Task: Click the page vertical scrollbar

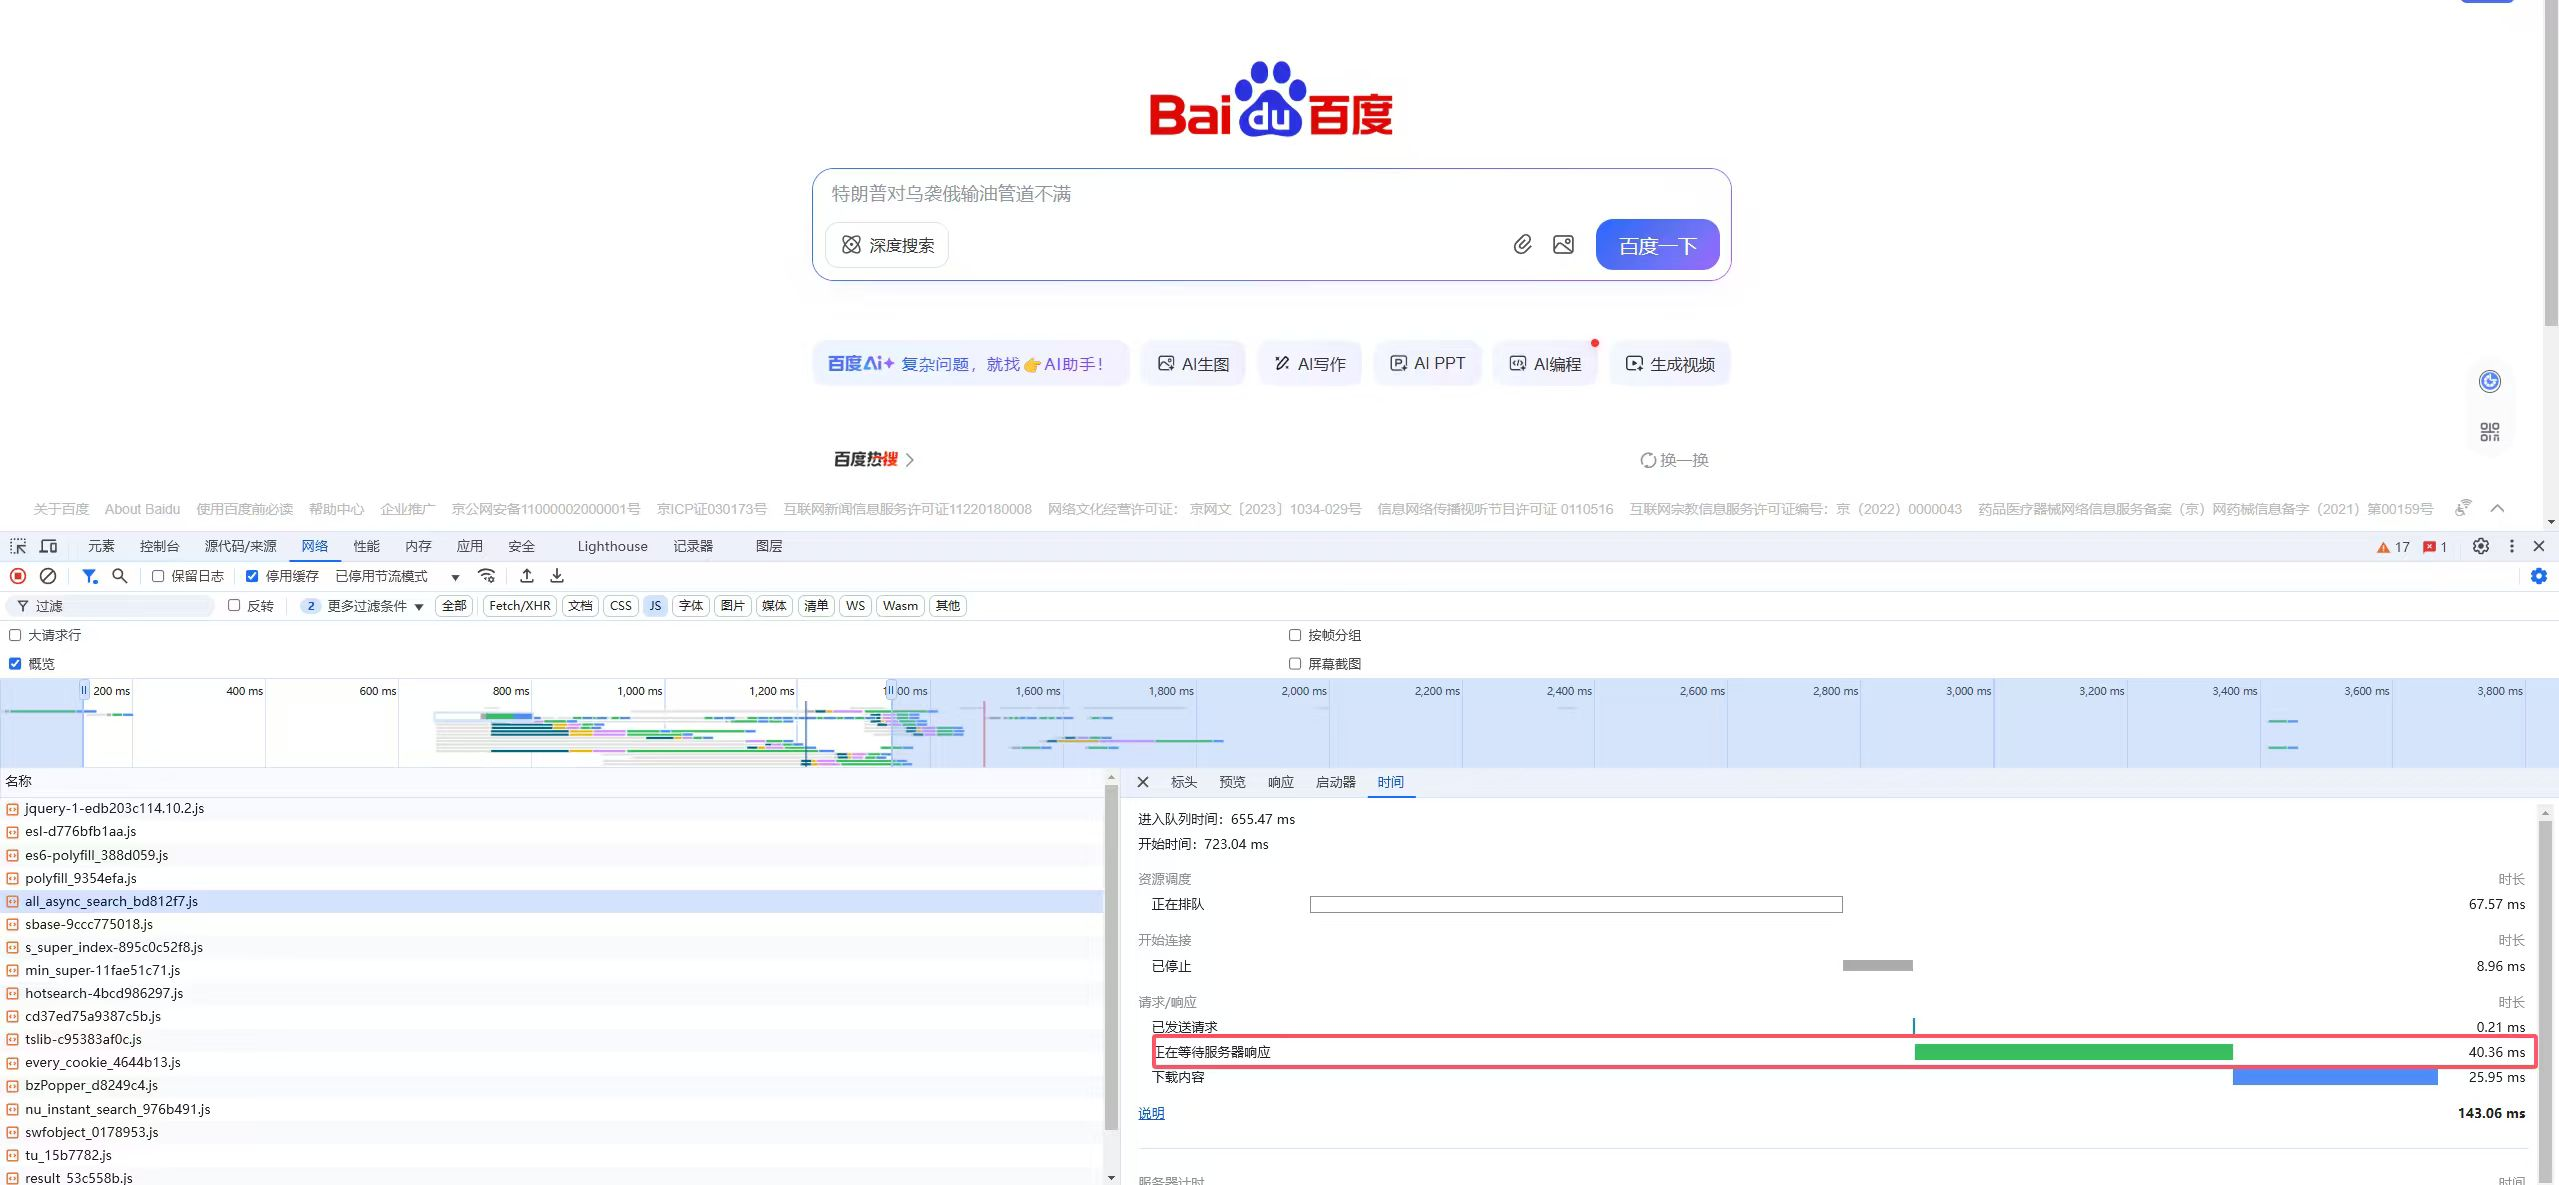Action: coord(2551,162)
